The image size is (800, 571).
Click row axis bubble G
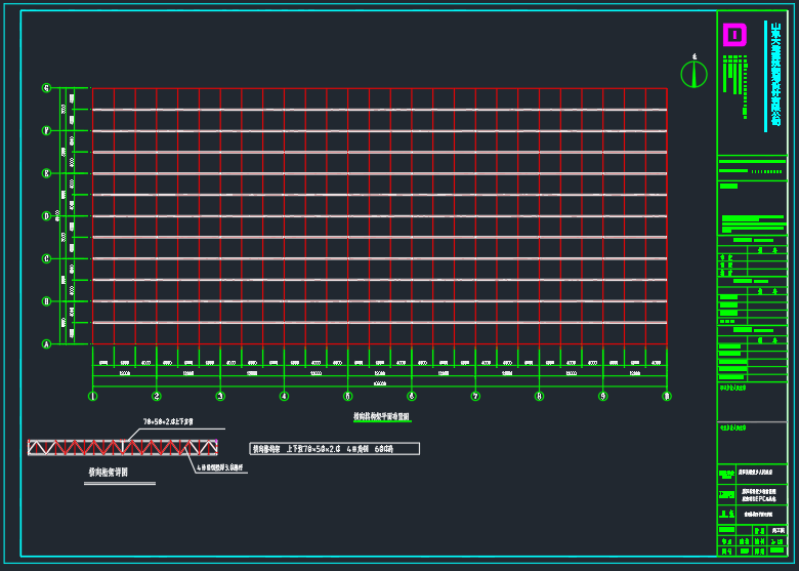46,88
